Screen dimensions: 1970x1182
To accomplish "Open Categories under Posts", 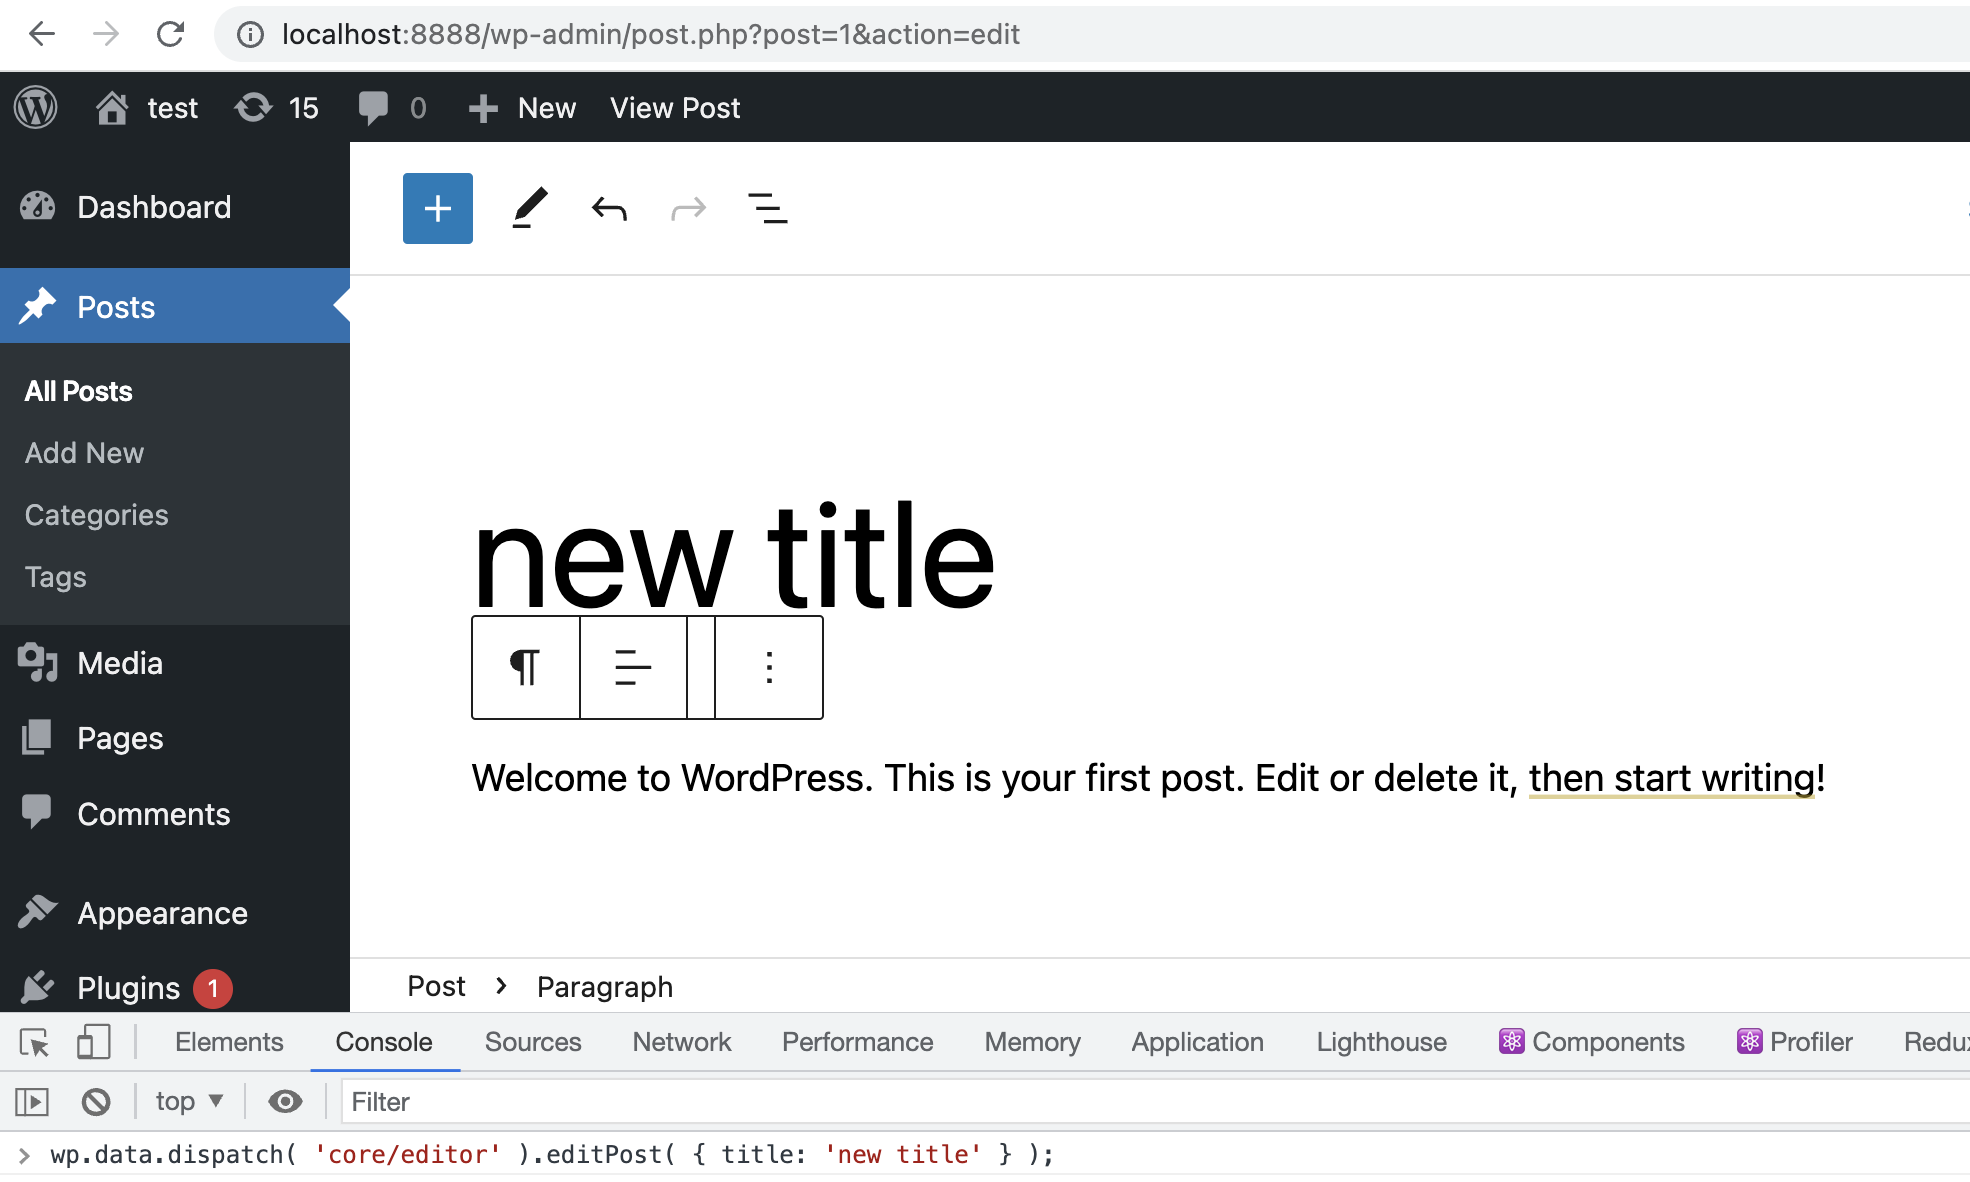I will [96, 515].
